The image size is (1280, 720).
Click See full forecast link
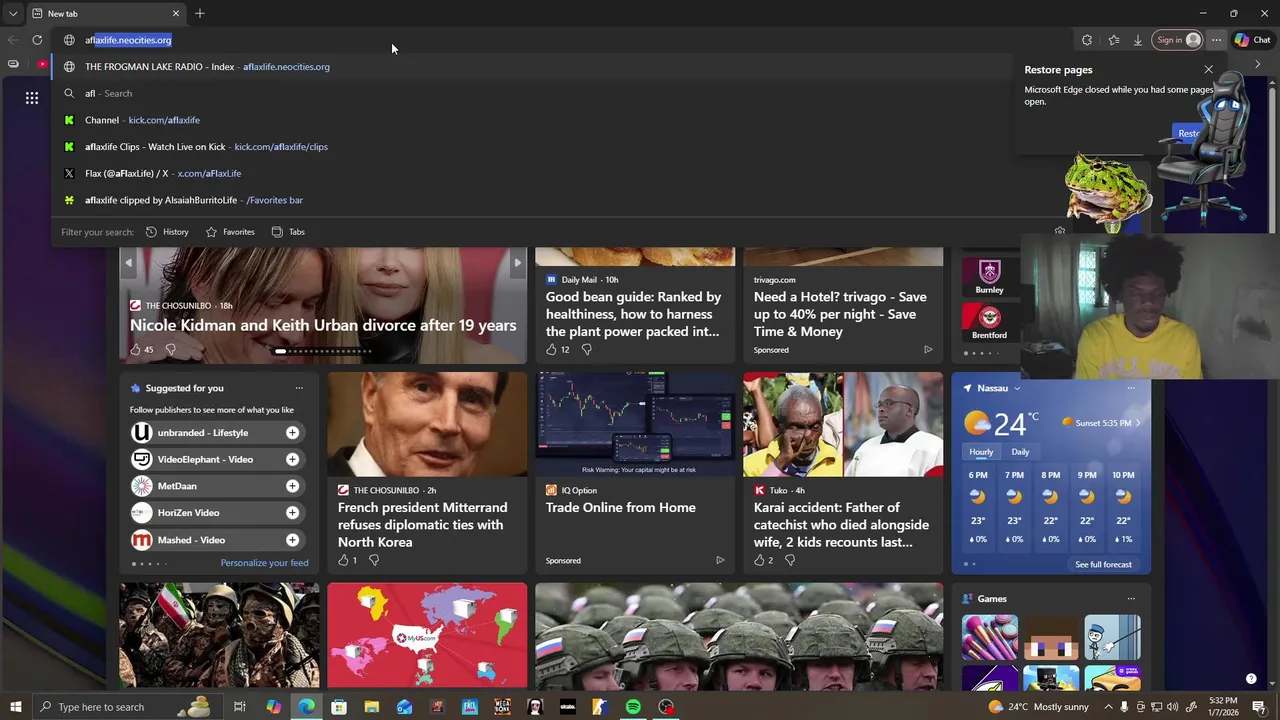tap(1103, 565)
